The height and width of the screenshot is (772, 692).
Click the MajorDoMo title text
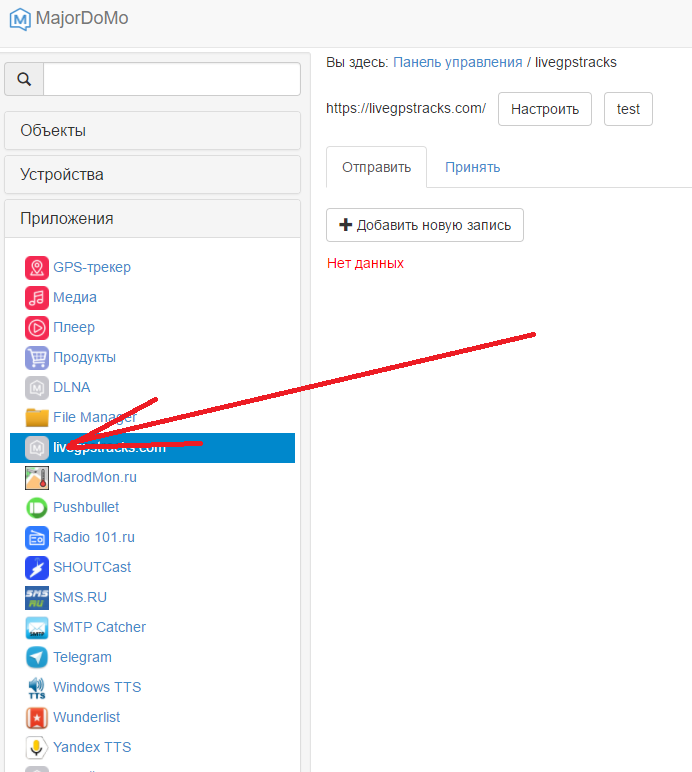pos(82,18)
